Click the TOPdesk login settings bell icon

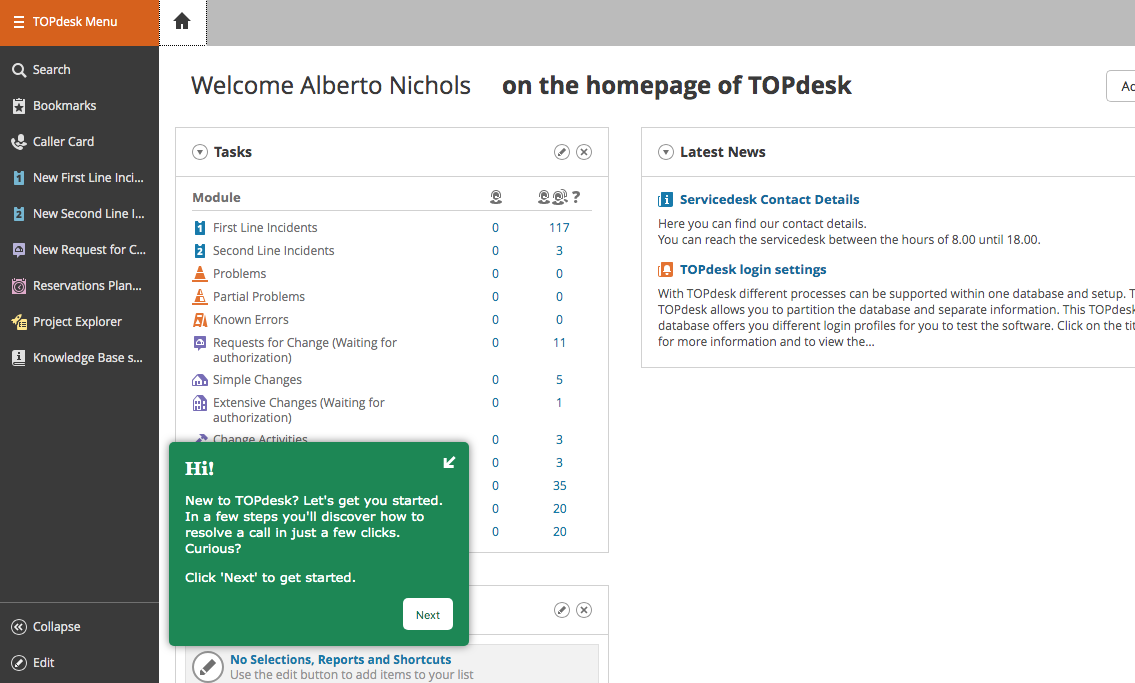click(x=665, y=270)
